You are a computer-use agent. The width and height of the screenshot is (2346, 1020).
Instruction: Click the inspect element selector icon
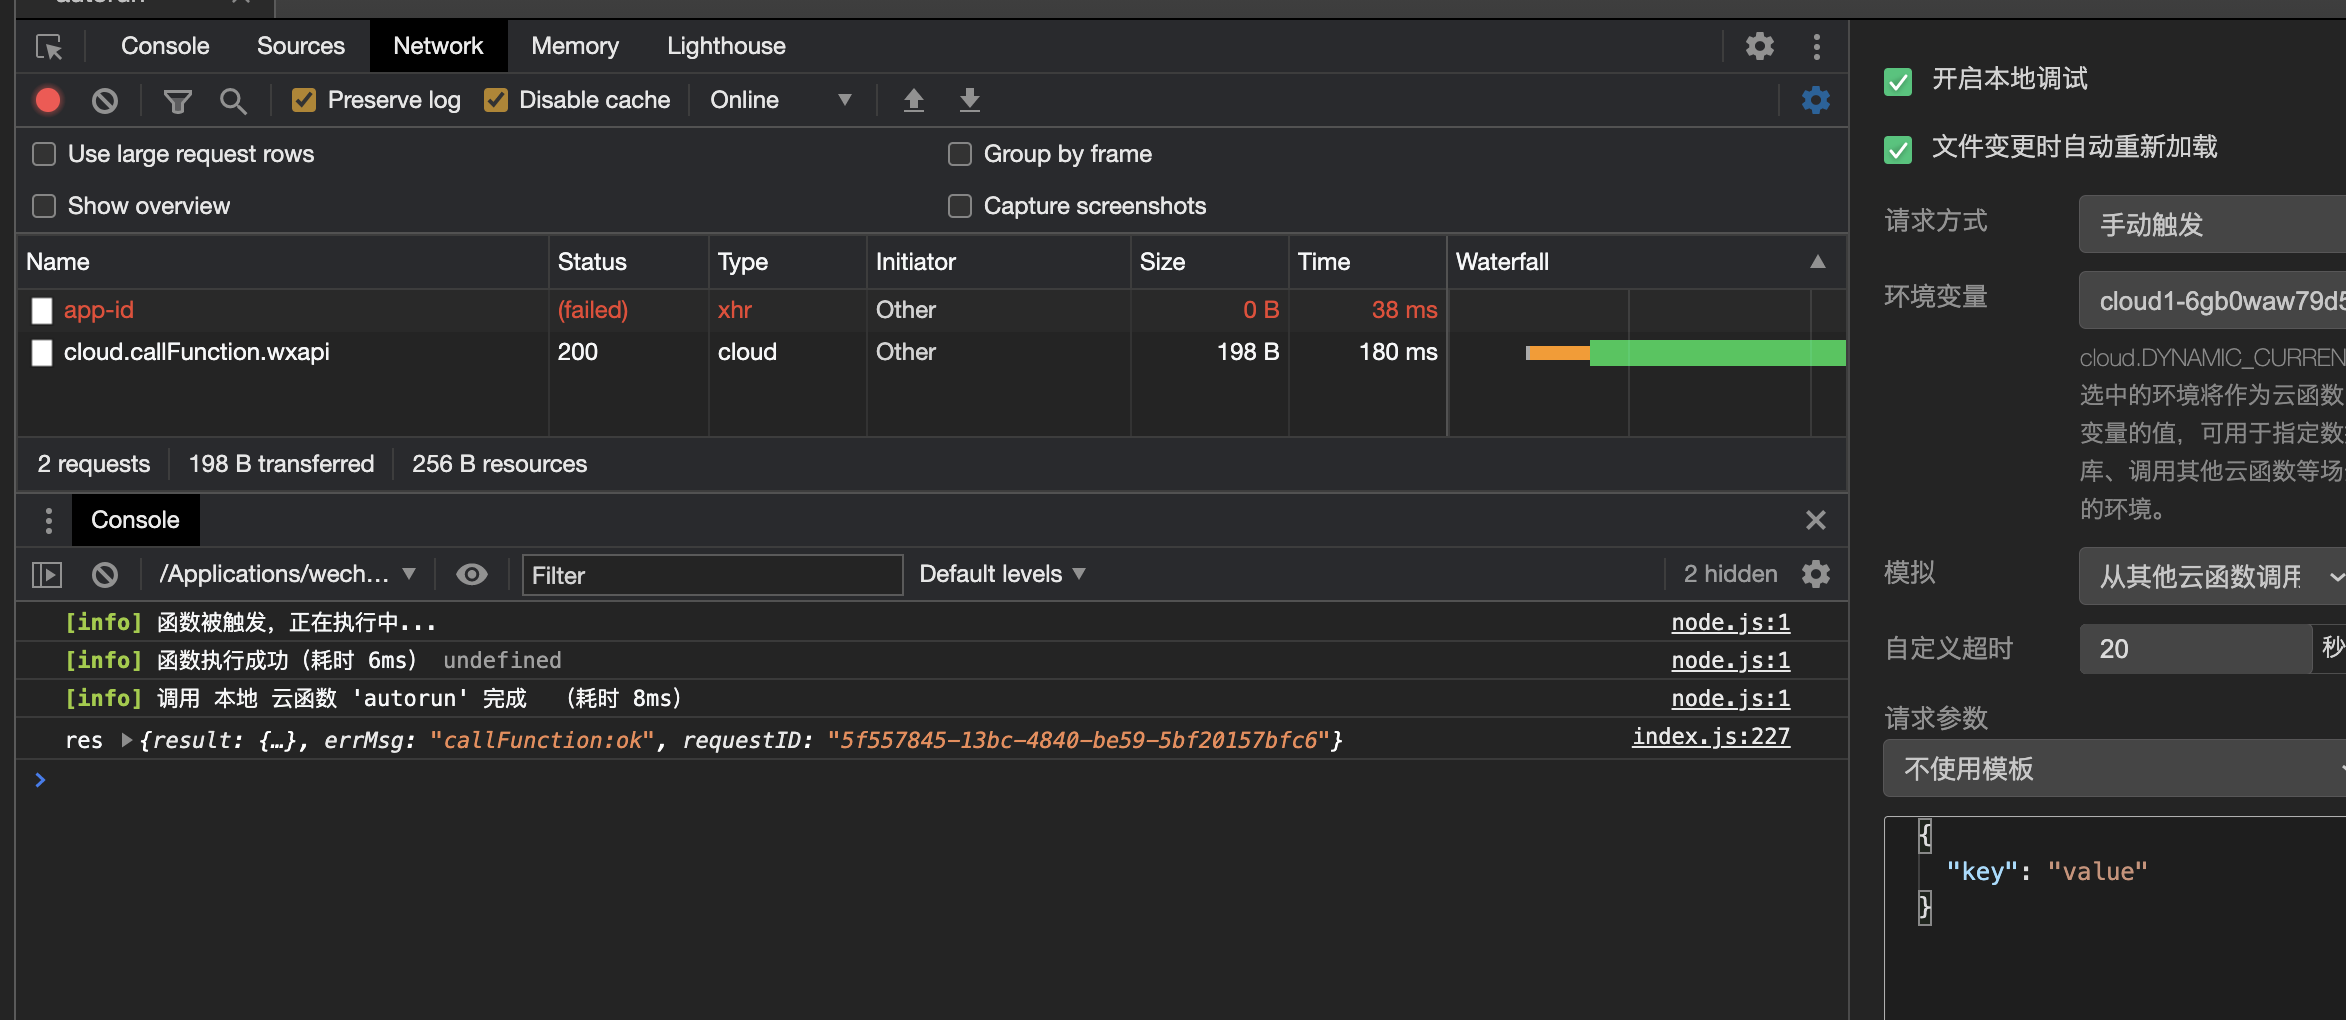coord(48,46)
